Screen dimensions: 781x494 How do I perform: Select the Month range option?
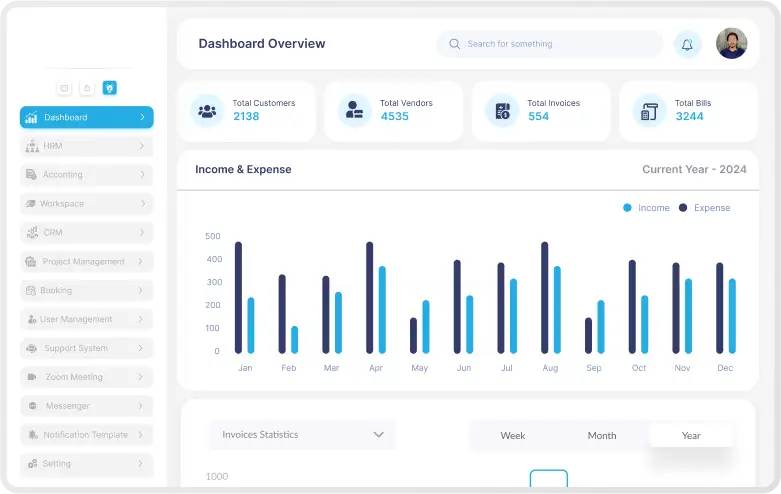(x=602, y=436)
